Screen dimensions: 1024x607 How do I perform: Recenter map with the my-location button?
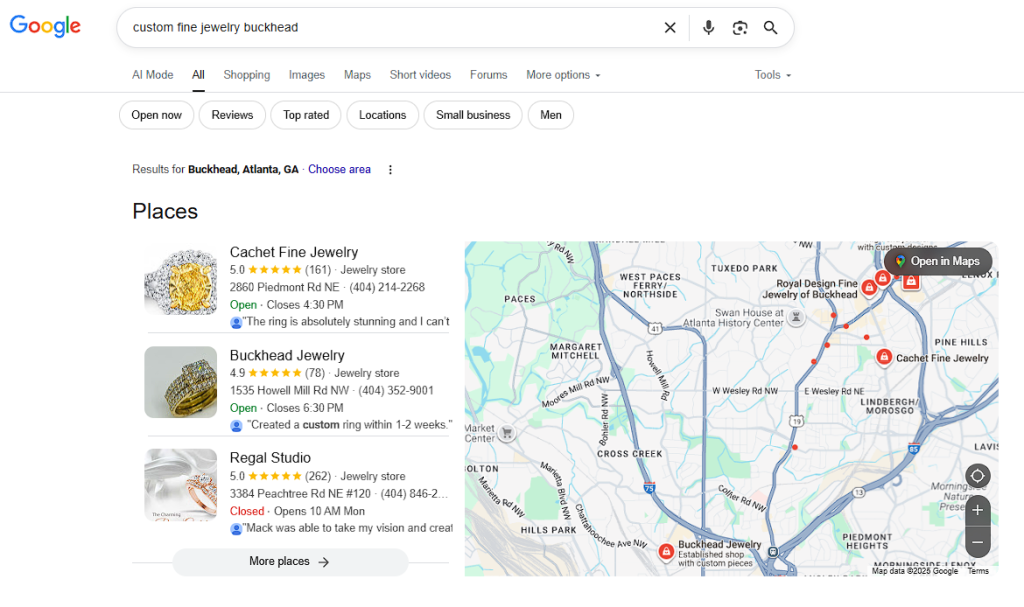pos(978,476)
